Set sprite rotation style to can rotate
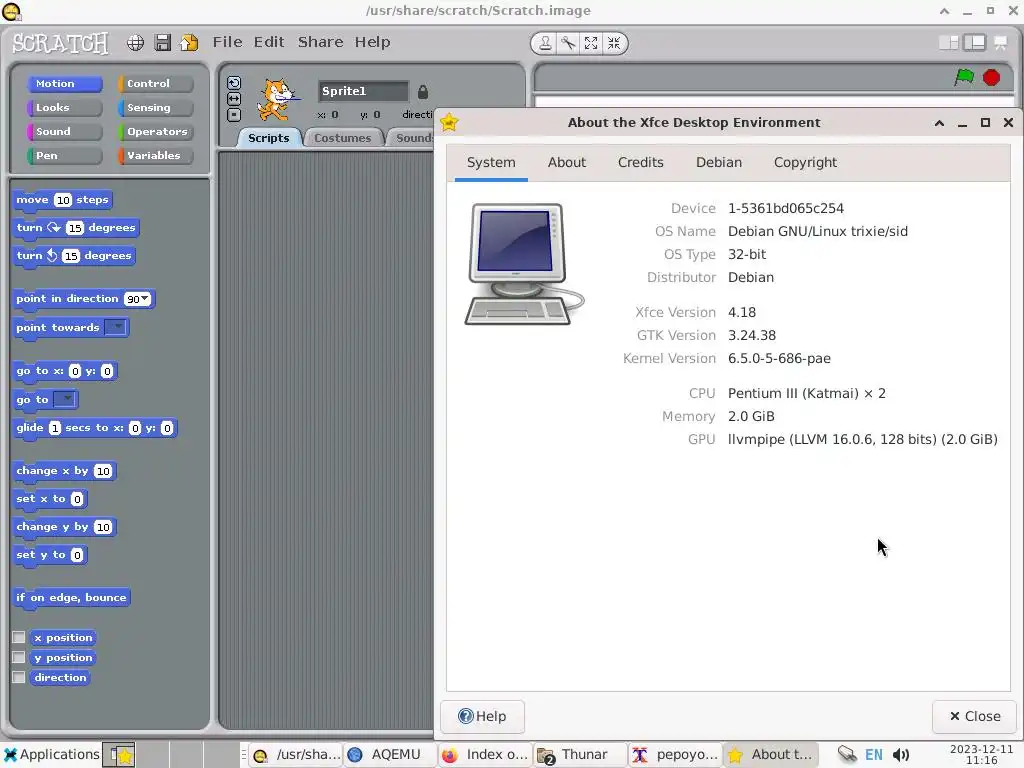Image resolution: width=1024 pixels, height=768 pixels. point(234,83)
